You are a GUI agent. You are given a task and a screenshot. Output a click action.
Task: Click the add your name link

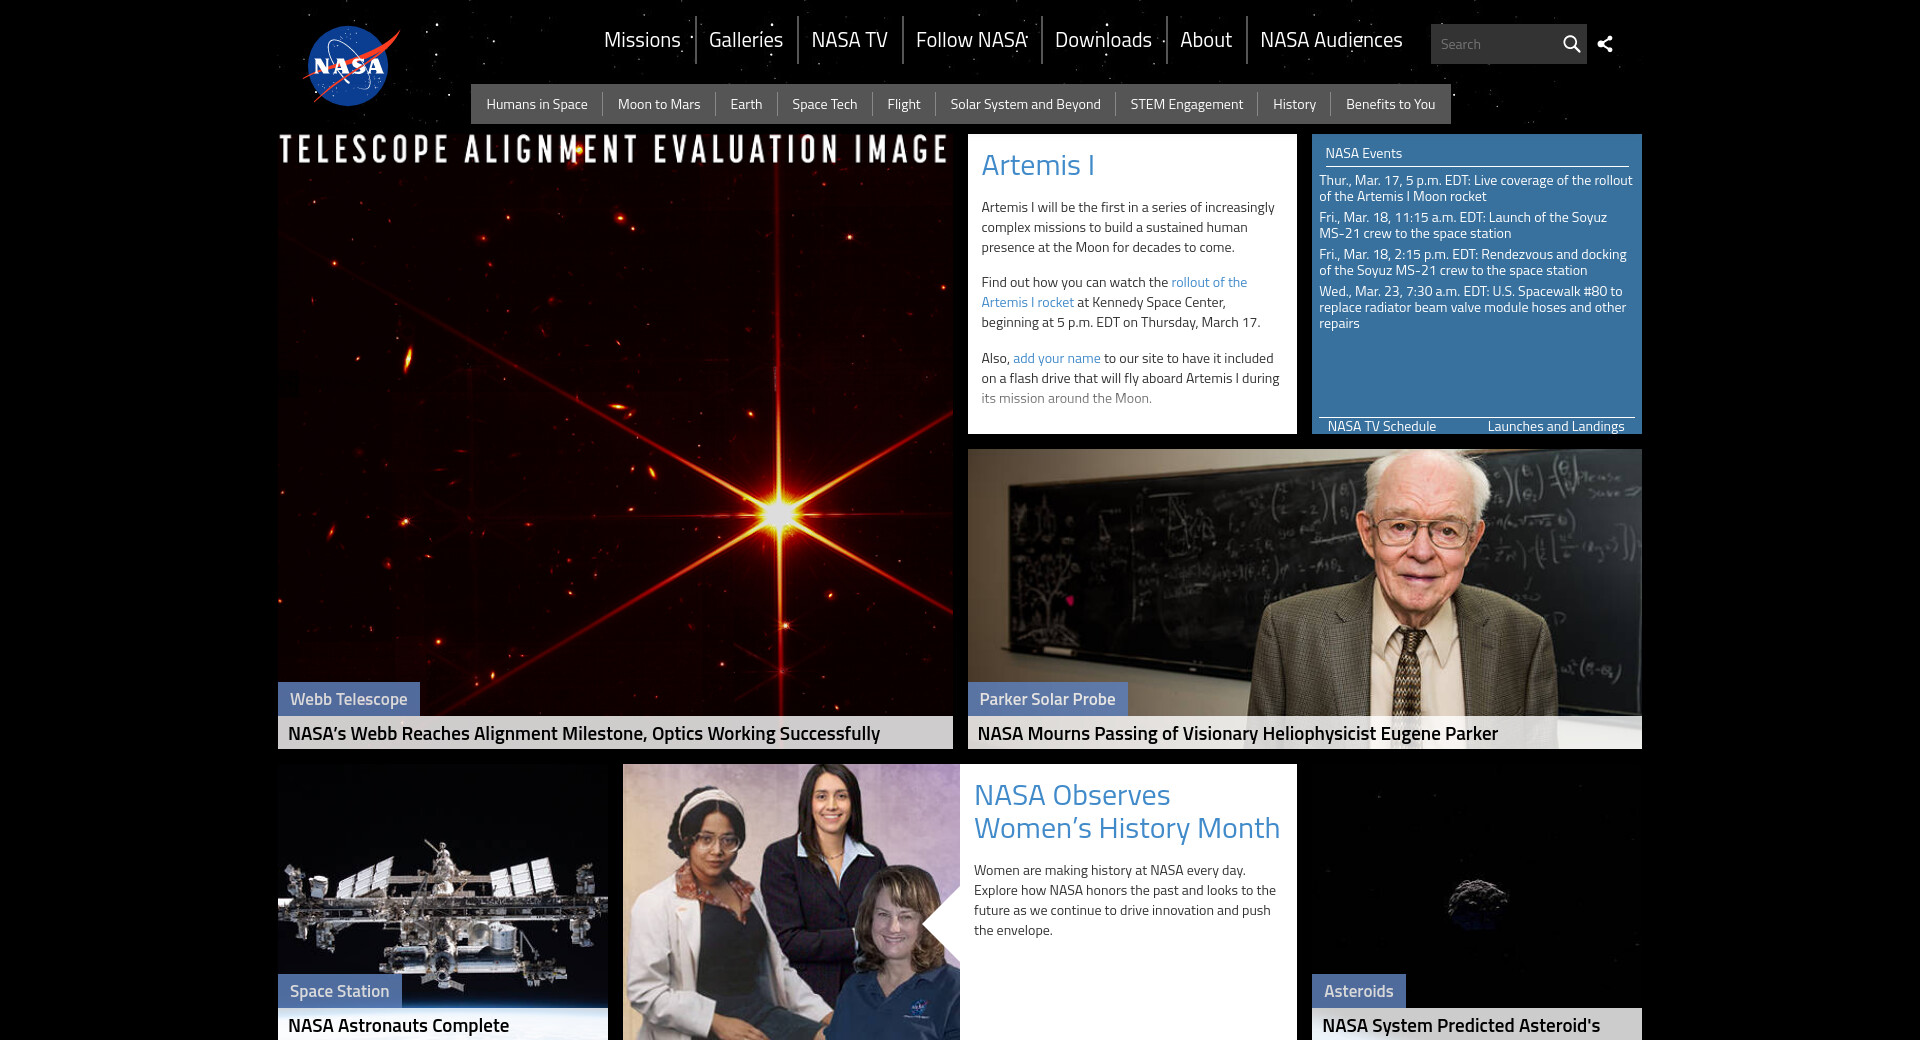1057,358
